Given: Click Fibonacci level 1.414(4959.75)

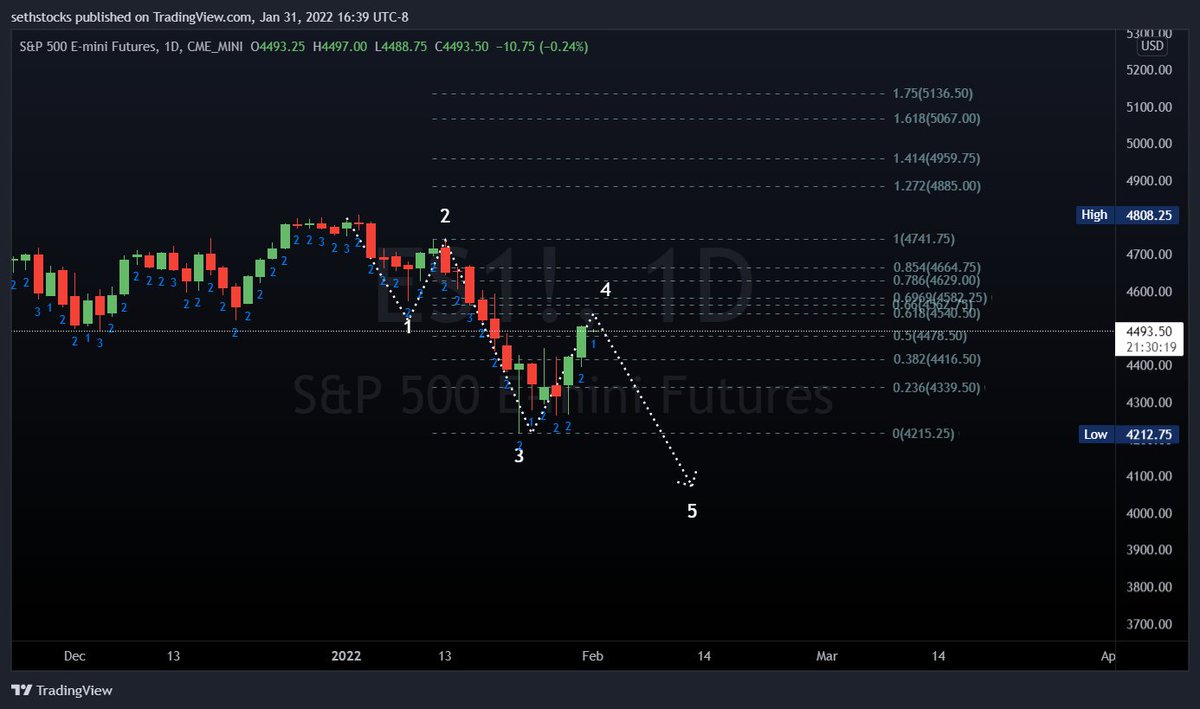Looking at the screenshot, I should (x=936, y=158).
